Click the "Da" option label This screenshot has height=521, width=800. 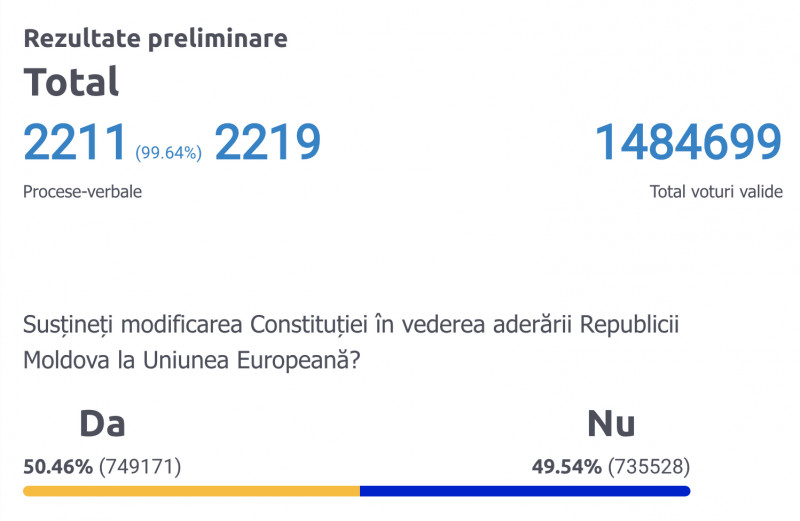102,424
